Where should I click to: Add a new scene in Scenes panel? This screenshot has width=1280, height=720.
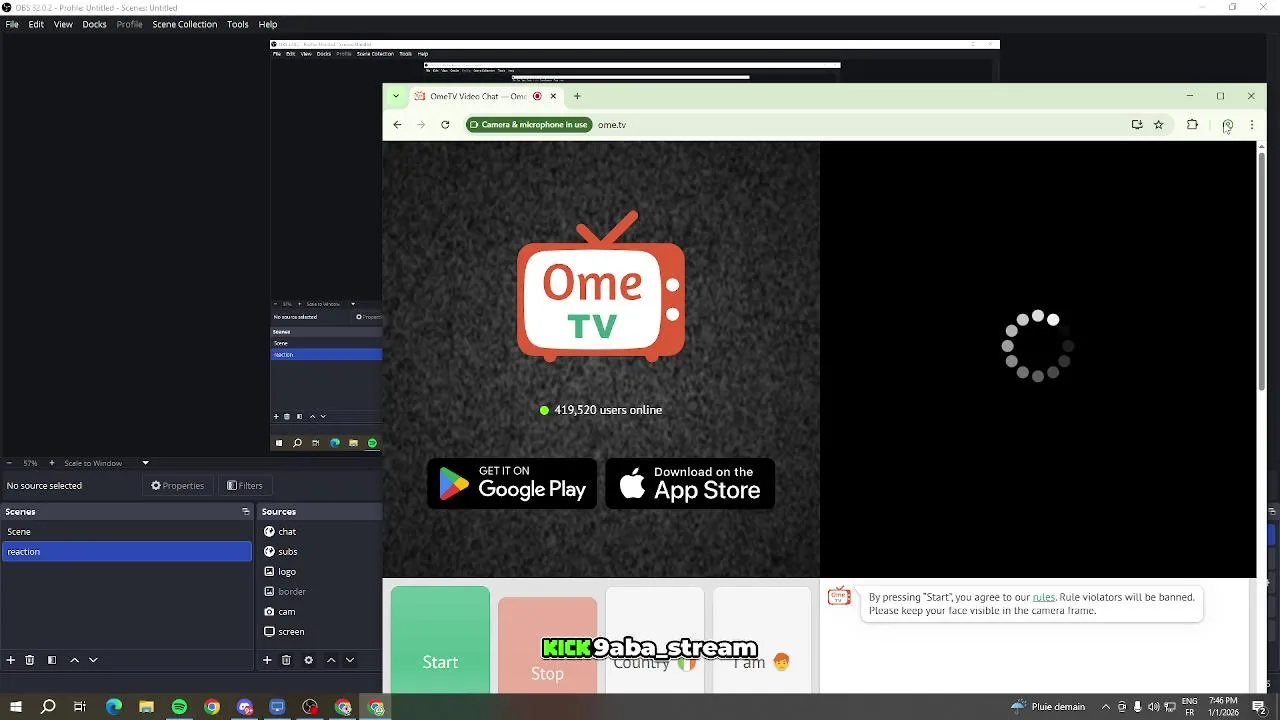click(11, 660)
